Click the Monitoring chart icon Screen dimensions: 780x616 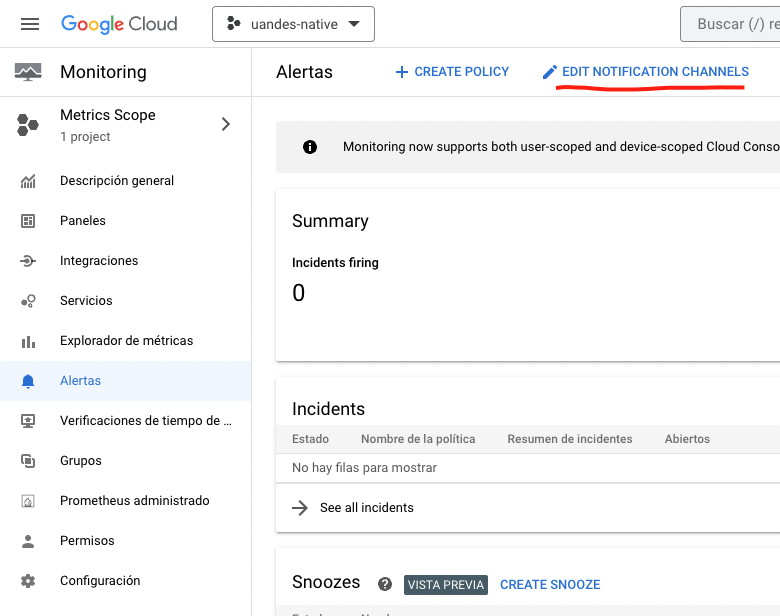[28, 72]
